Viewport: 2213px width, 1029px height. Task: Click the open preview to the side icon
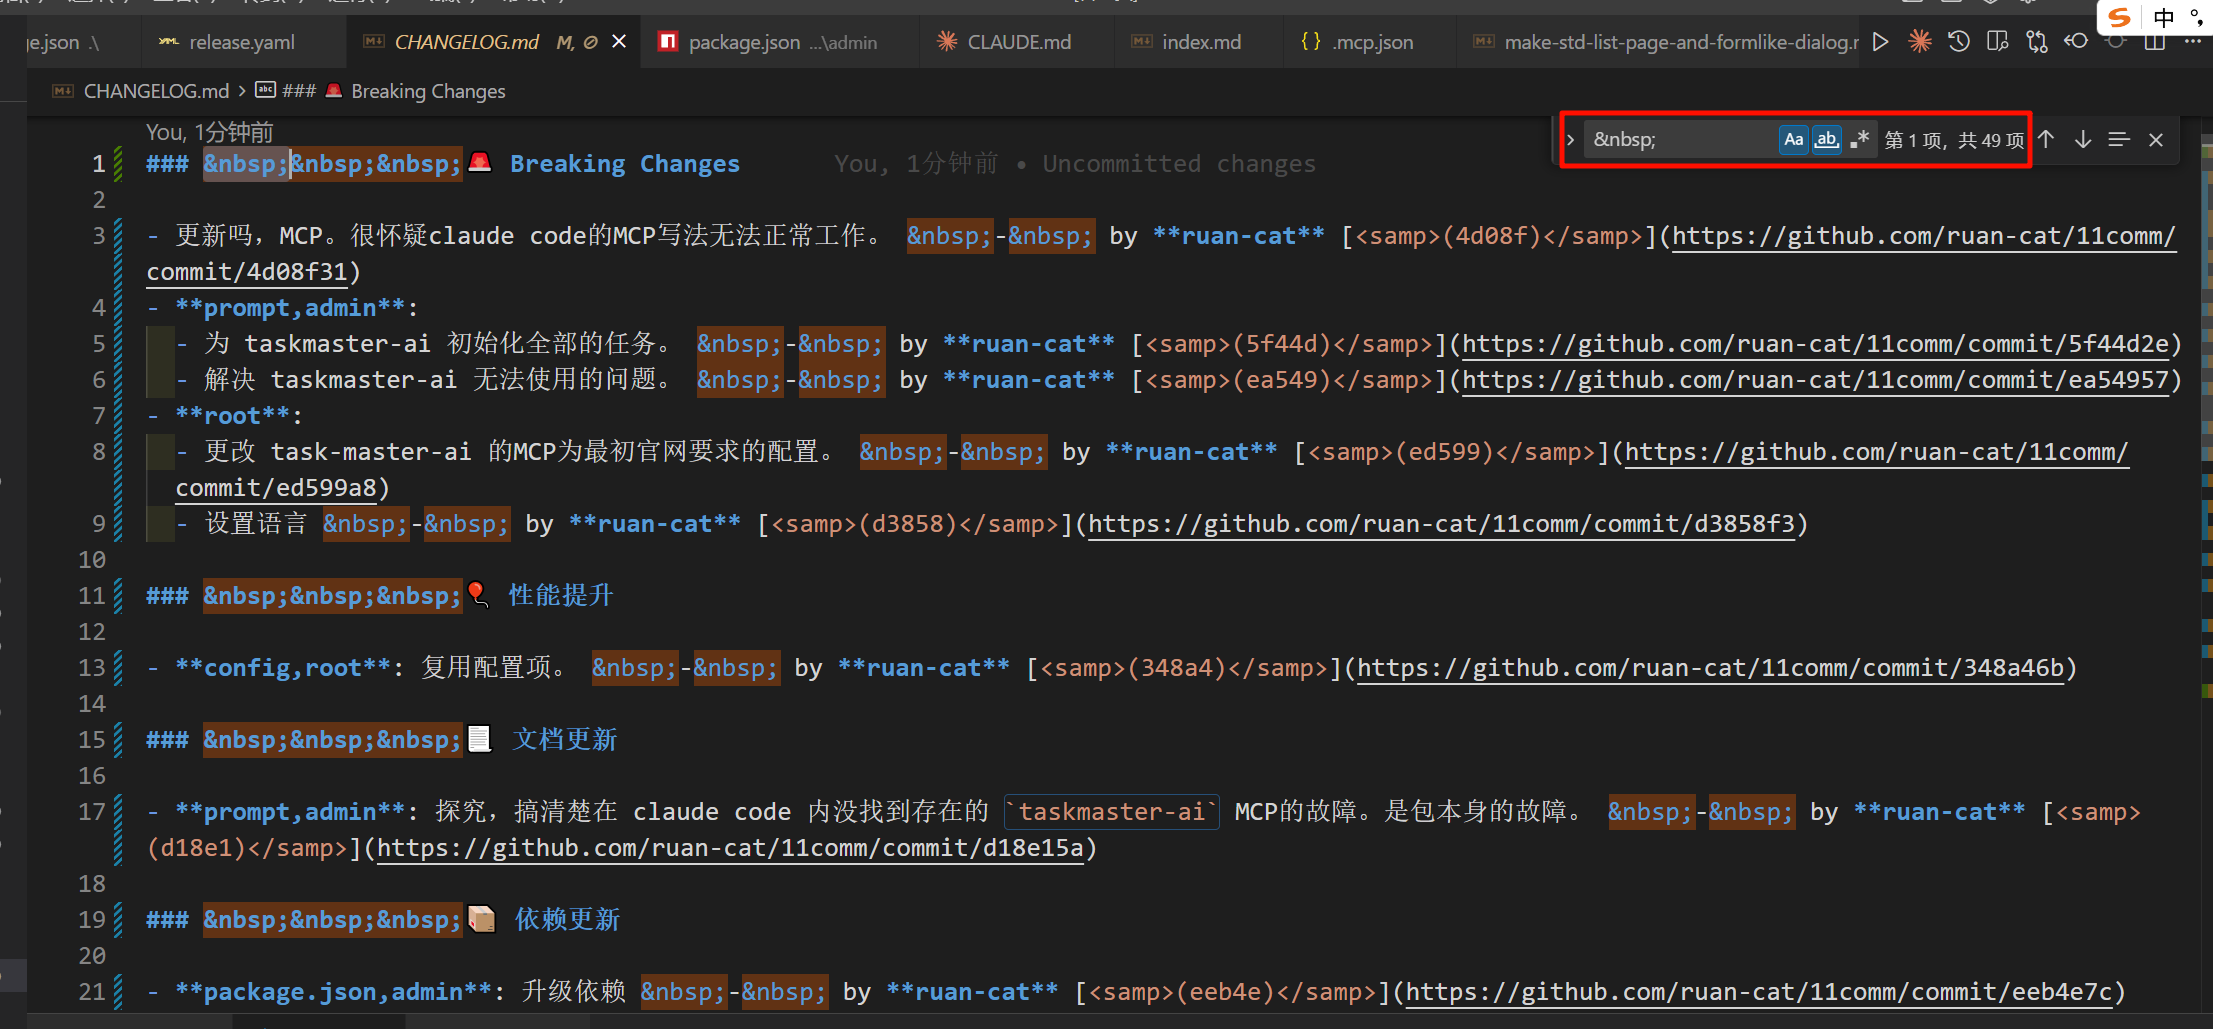pyautogui.click(x=1998, y=42)
